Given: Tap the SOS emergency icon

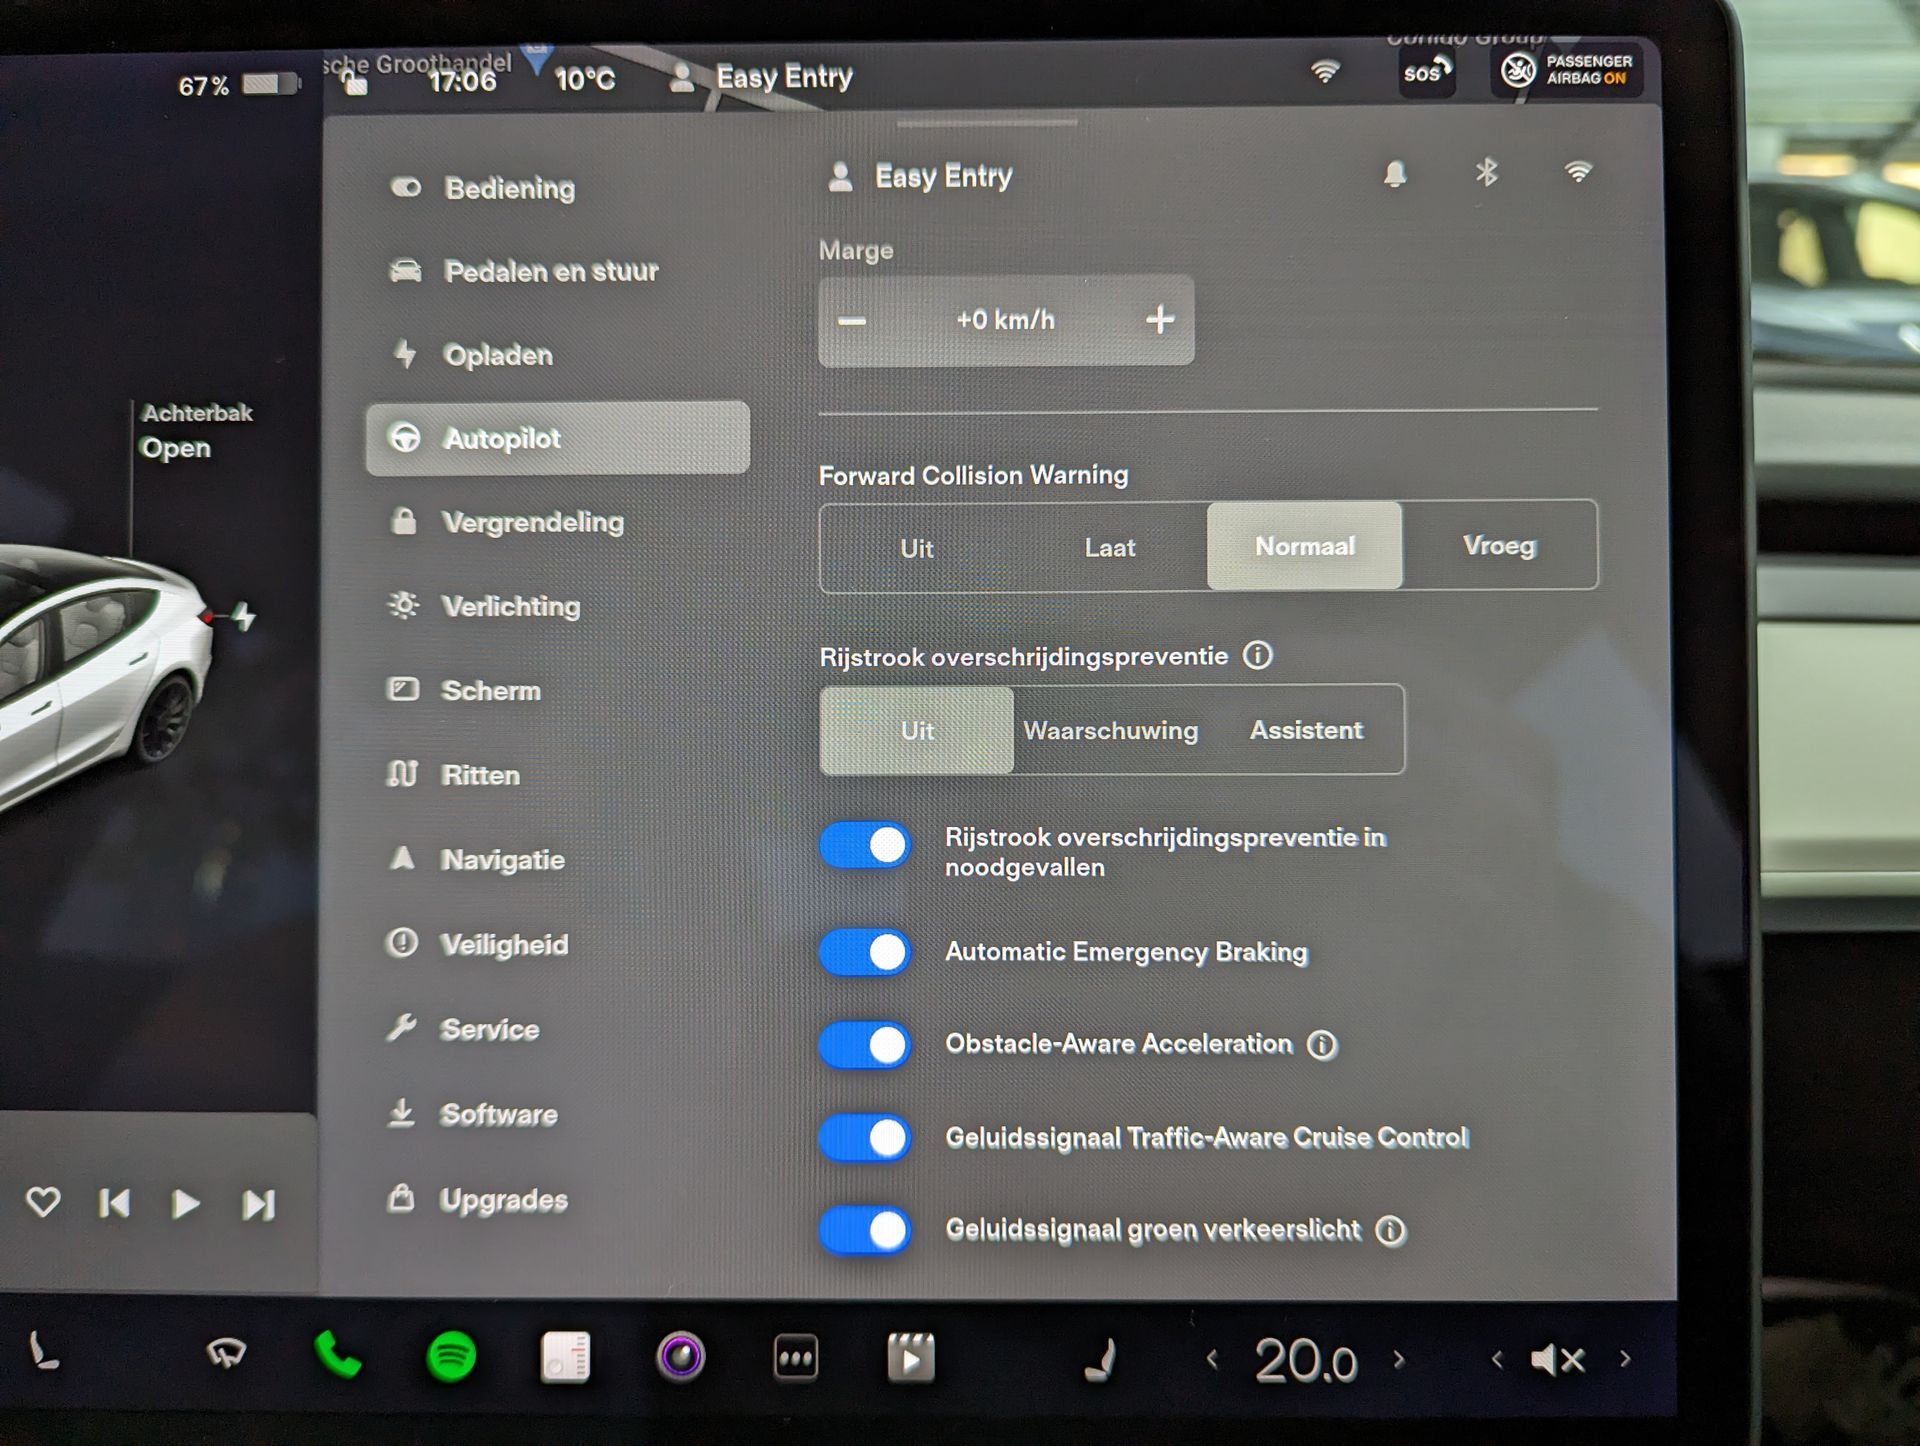Looking at the screenshot, I should [1426, 72].
